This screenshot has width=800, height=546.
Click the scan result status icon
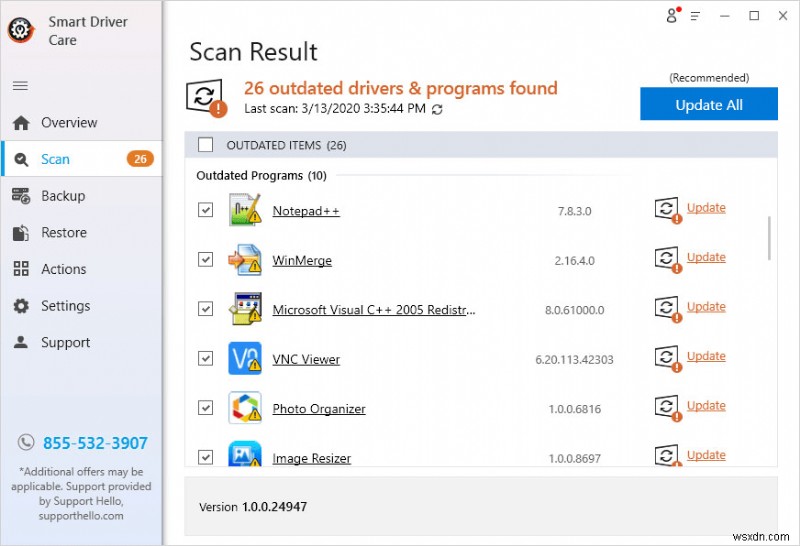click(x=206, y=97)
